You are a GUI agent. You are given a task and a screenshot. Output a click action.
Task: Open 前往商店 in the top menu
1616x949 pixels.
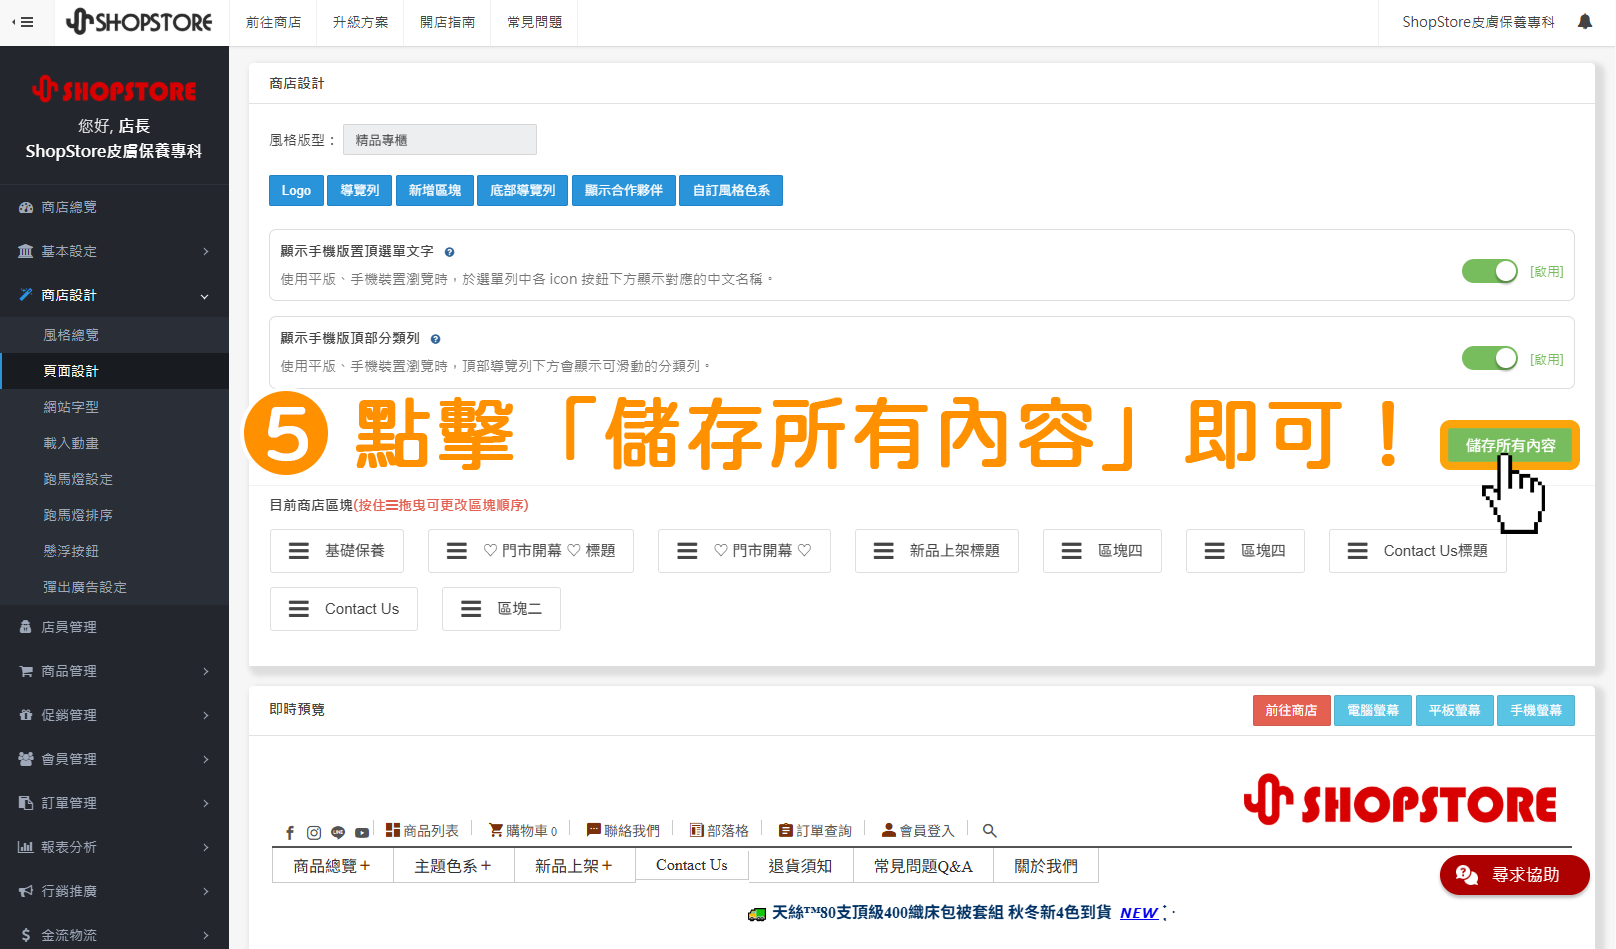(273, 22)
